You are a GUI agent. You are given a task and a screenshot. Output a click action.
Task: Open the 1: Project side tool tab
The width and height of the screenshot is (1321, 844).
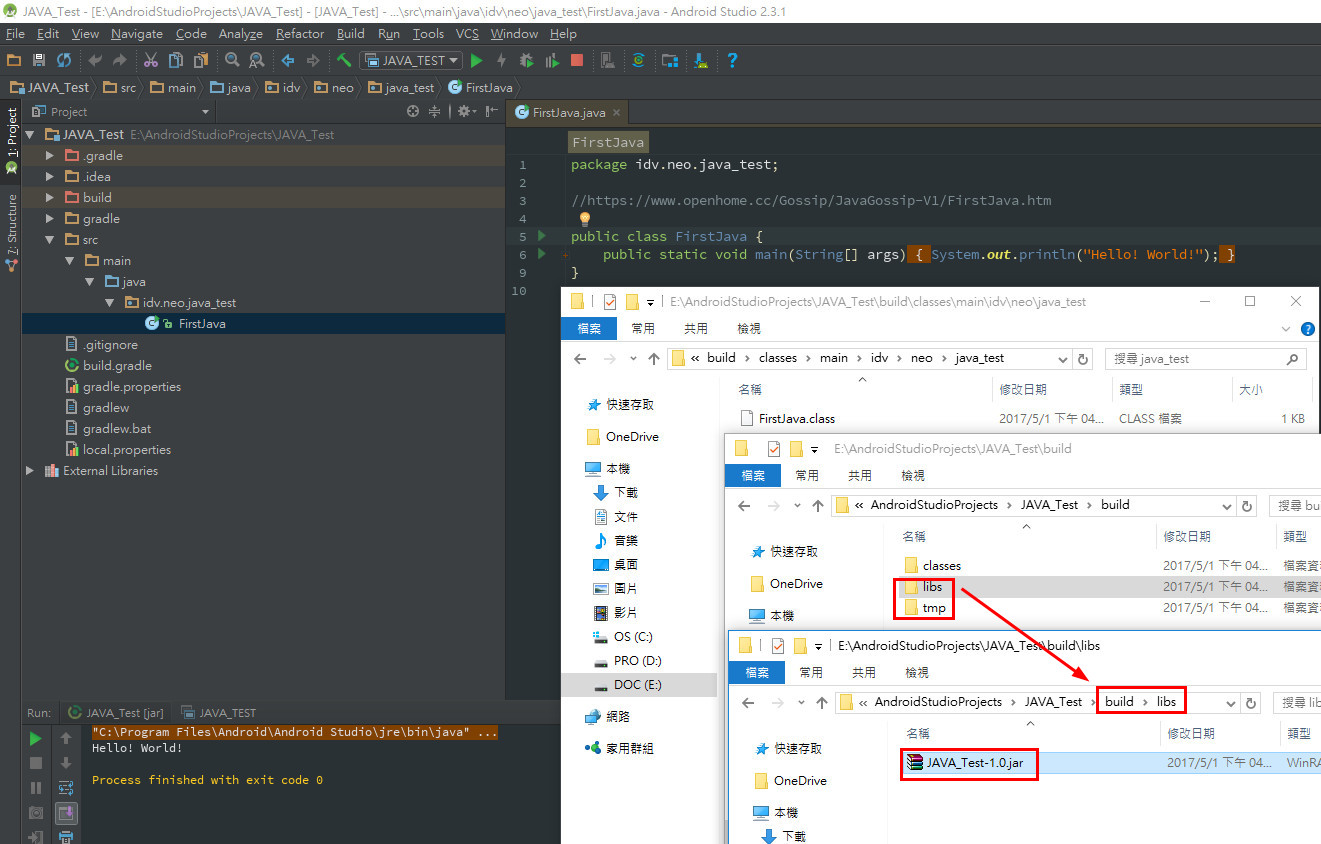tap(11, 141)
